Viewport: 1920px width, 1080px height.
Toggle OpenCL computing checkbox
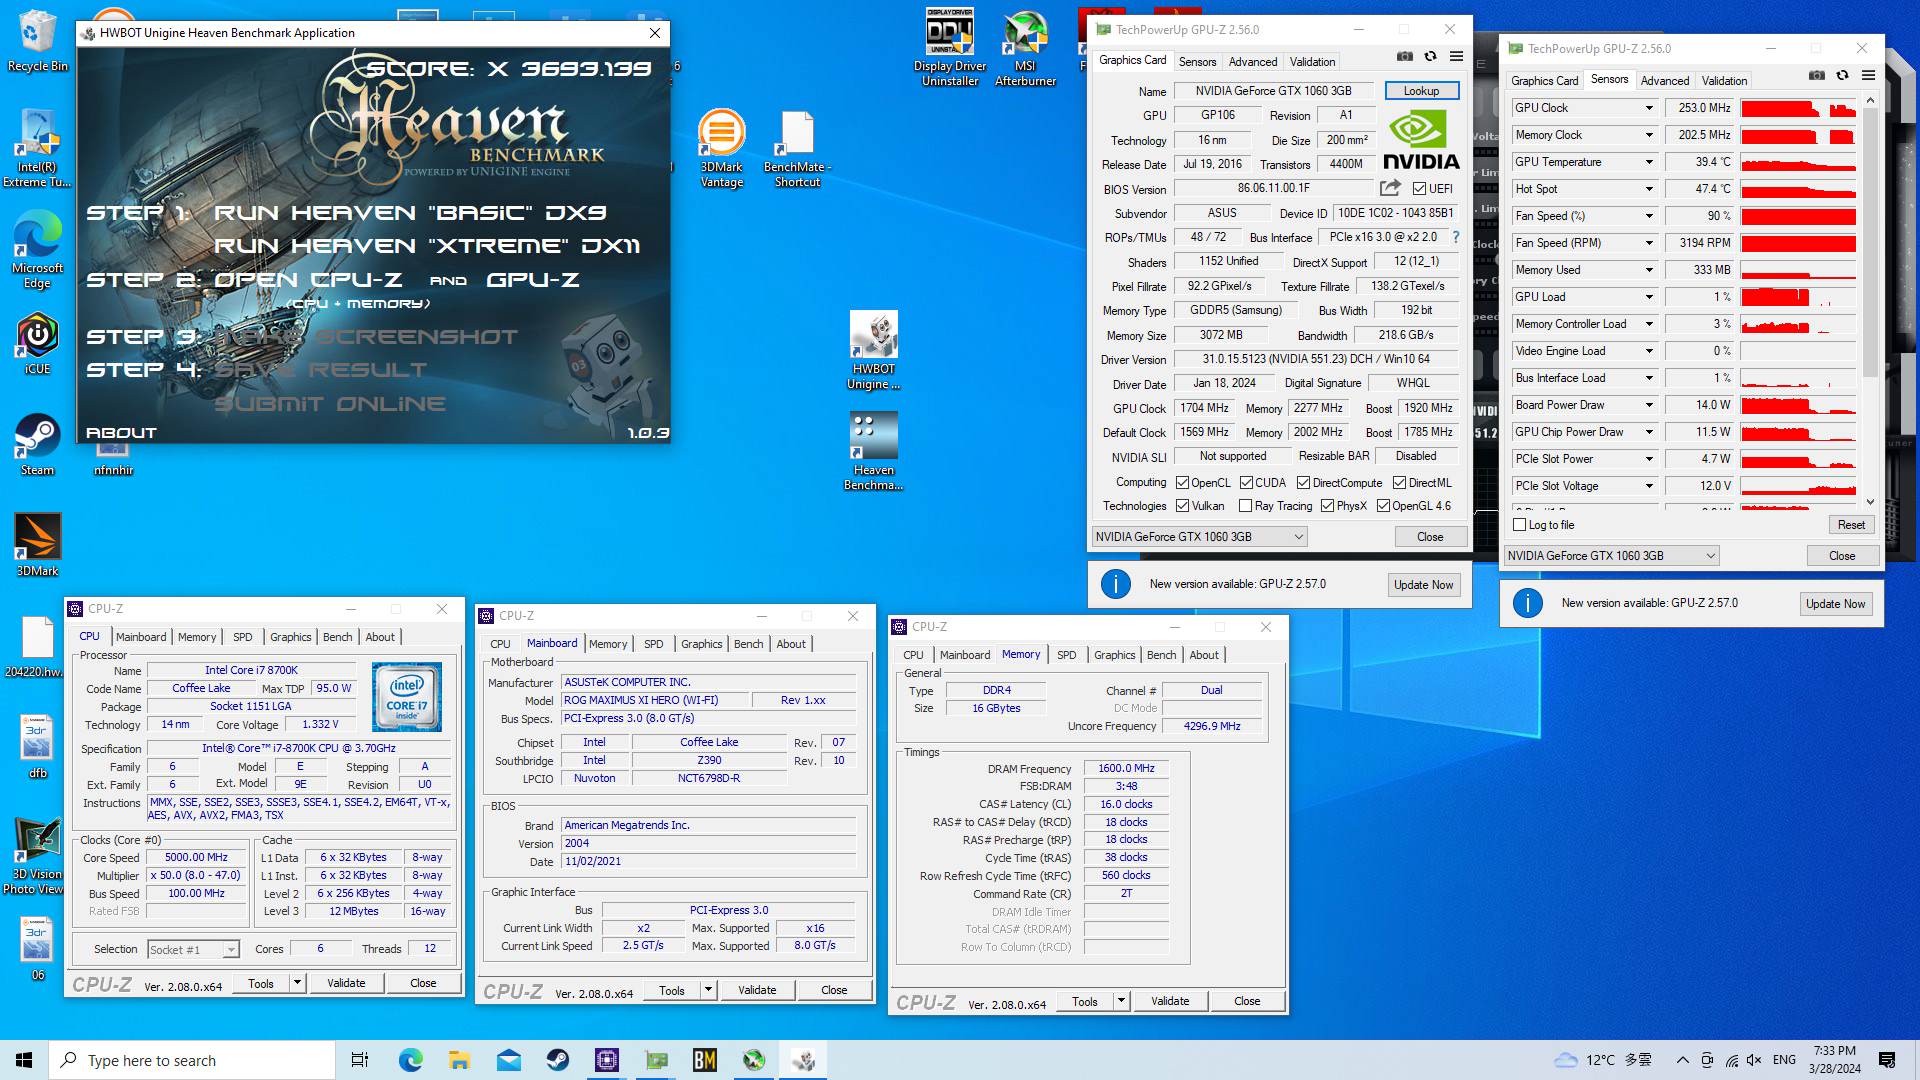[x=1182, y=483]
